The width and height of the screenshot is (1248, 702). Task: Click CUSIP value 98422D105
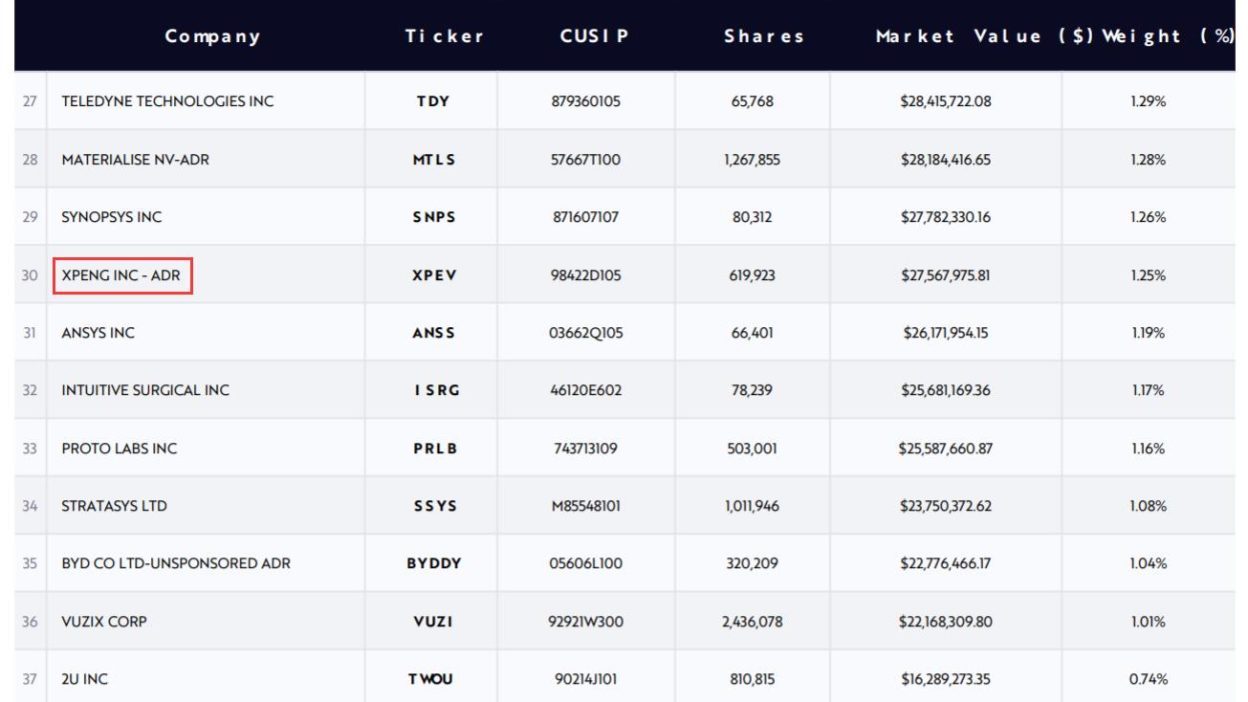tap(586, 275)
